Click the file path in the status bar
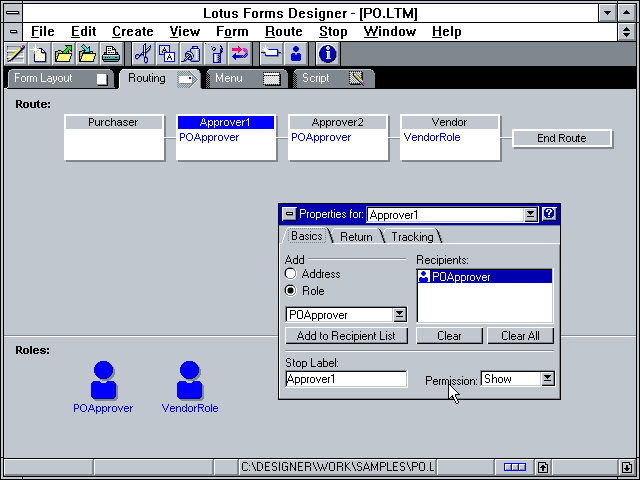The width and height of the screenshot is (640, 480). tap(337, 467)
